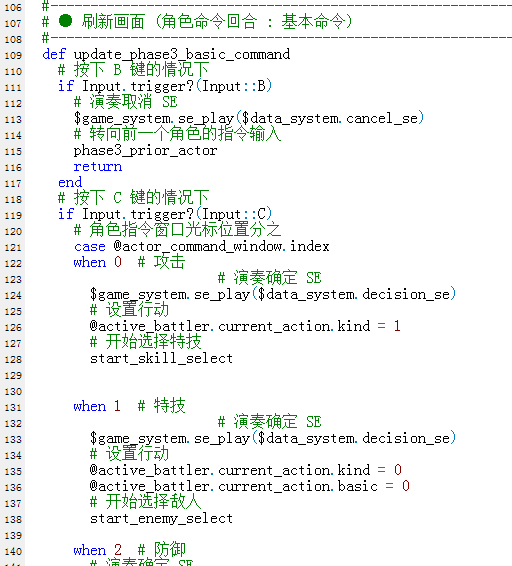This screenshot has width=512, height=566.
Task: Click the 'end' keyword on line 117
Action: pos(70,182)
